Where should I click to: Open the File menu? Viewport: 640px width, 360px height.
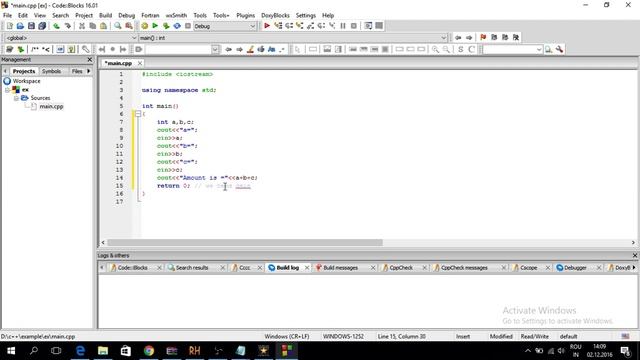coord(7,15)
